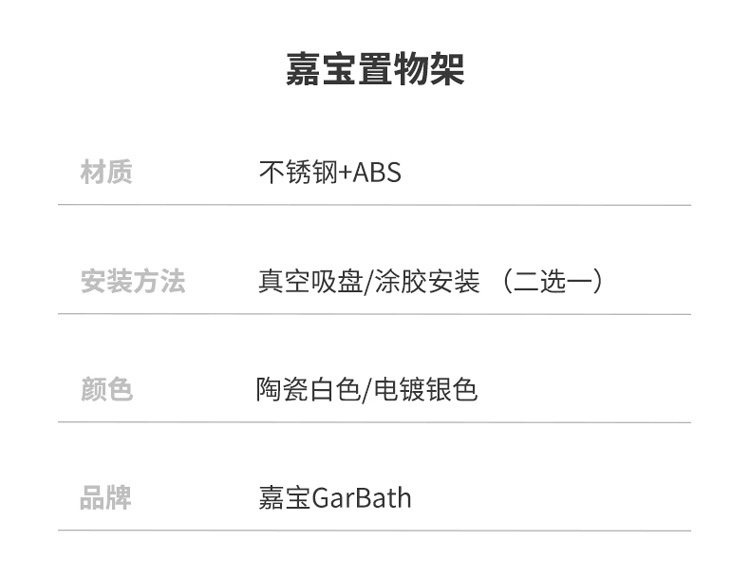Click the divider line below 安装方法 row
Screen dimensions: 750x576
(x=374, y=314)
